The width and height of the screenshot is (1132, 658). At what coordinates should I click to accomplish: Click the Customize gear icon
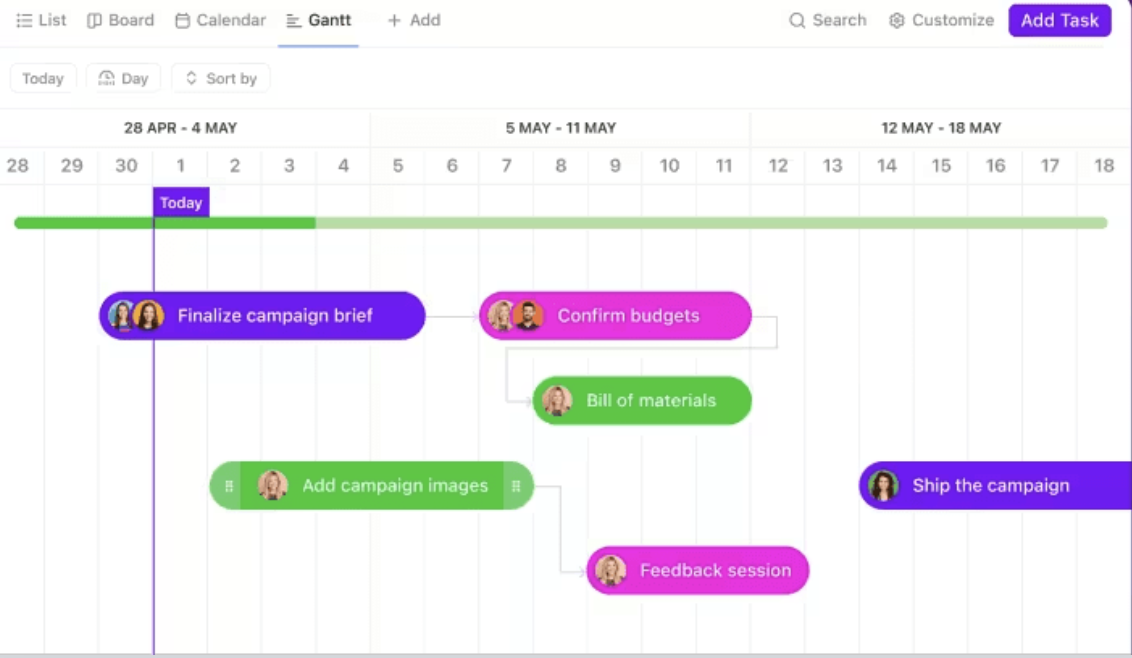pos(897,20)
